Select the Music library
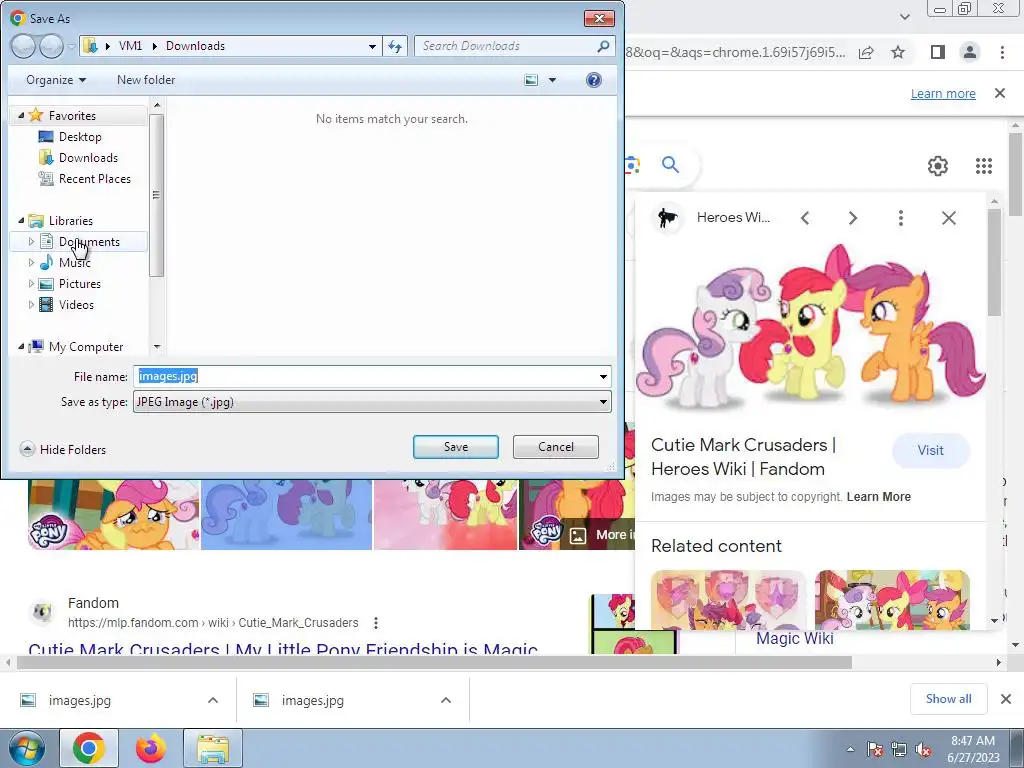The image size is (1024, 768). 65,263
